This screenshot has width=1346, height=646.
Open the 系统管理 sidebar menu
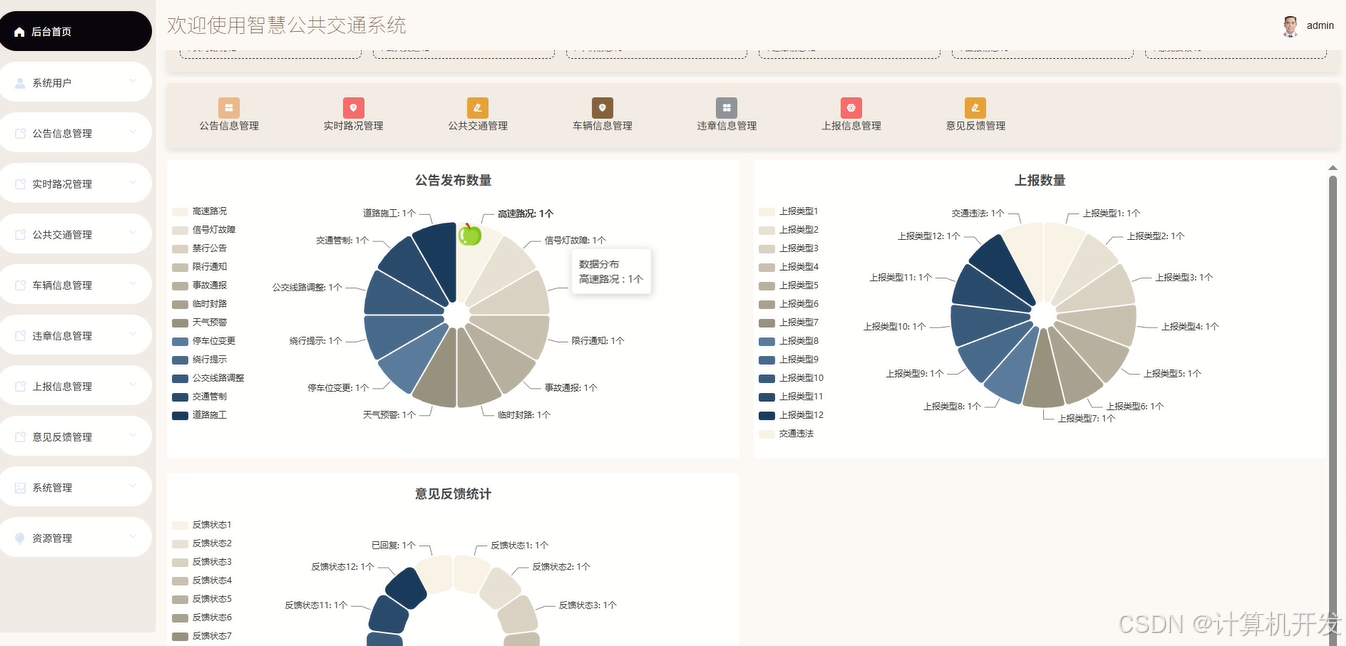76,487
